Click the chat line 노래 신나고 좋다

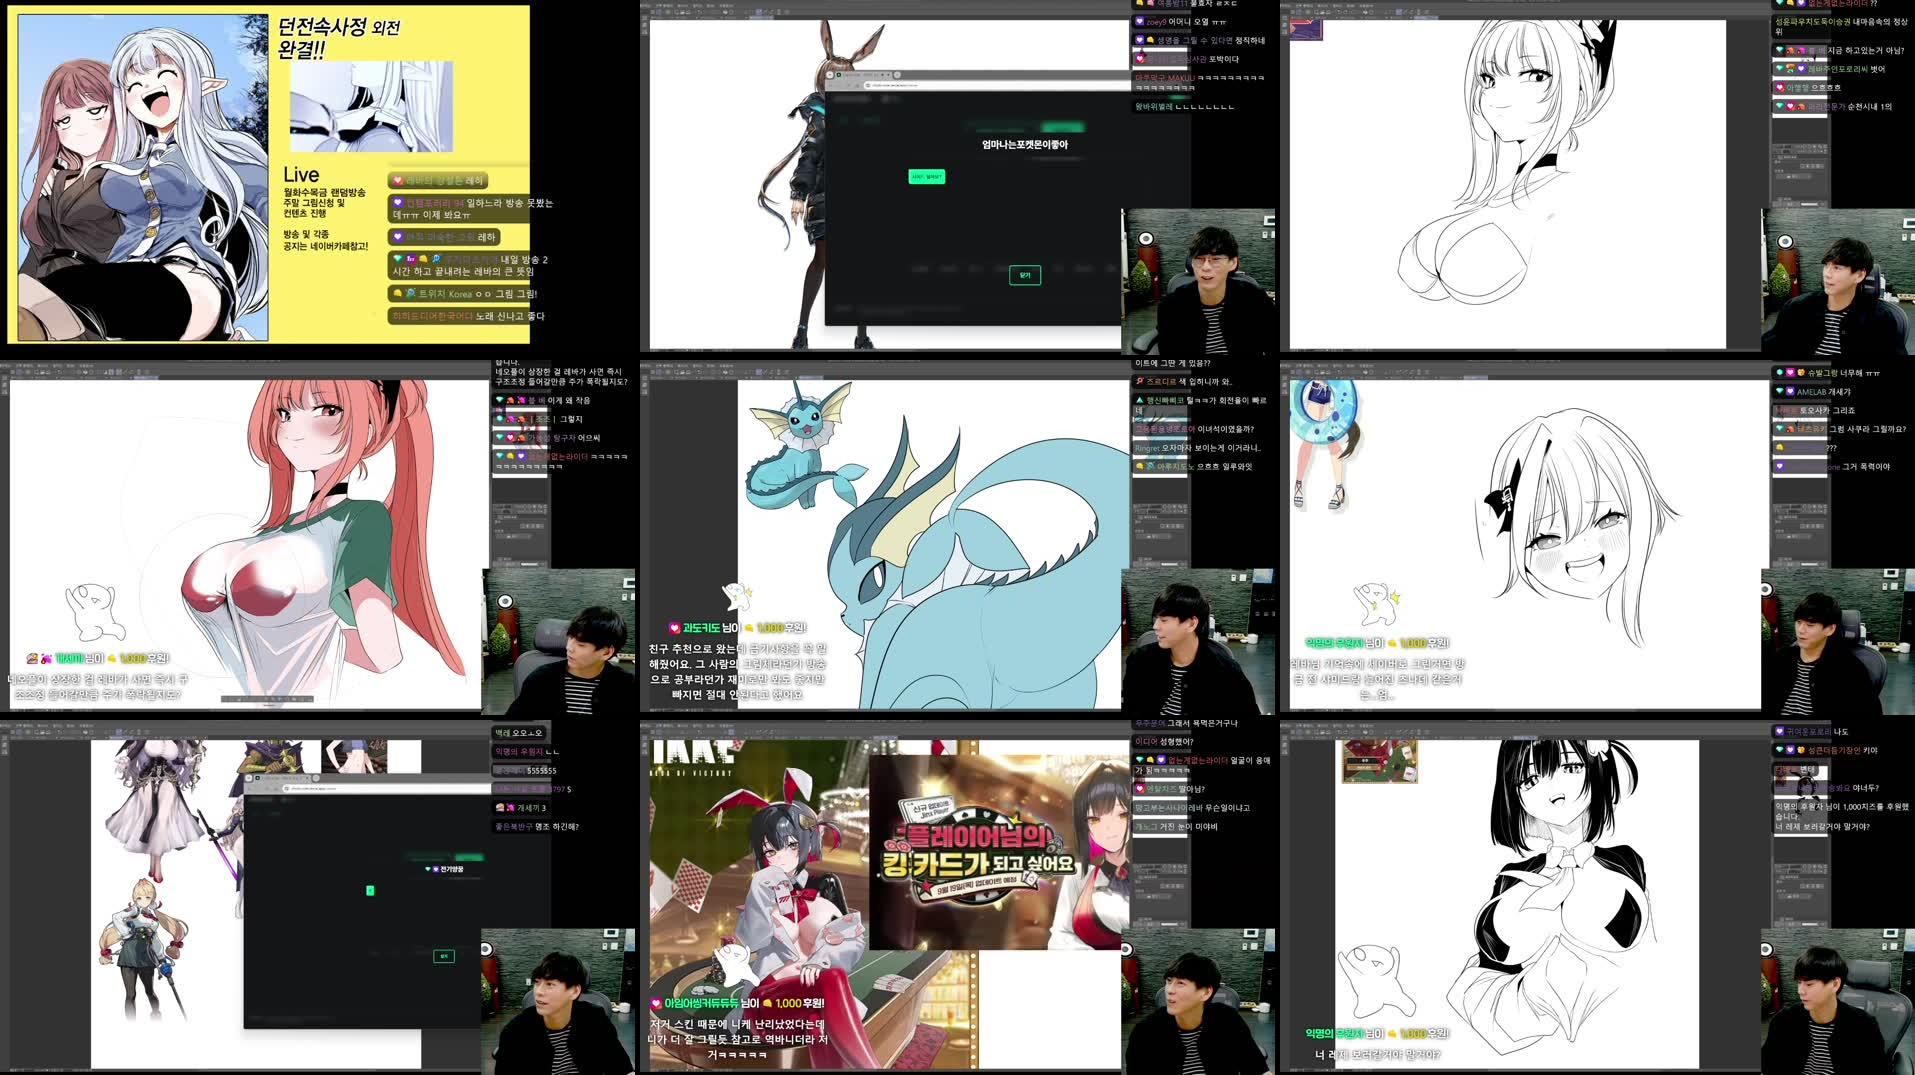coord(468,316)
